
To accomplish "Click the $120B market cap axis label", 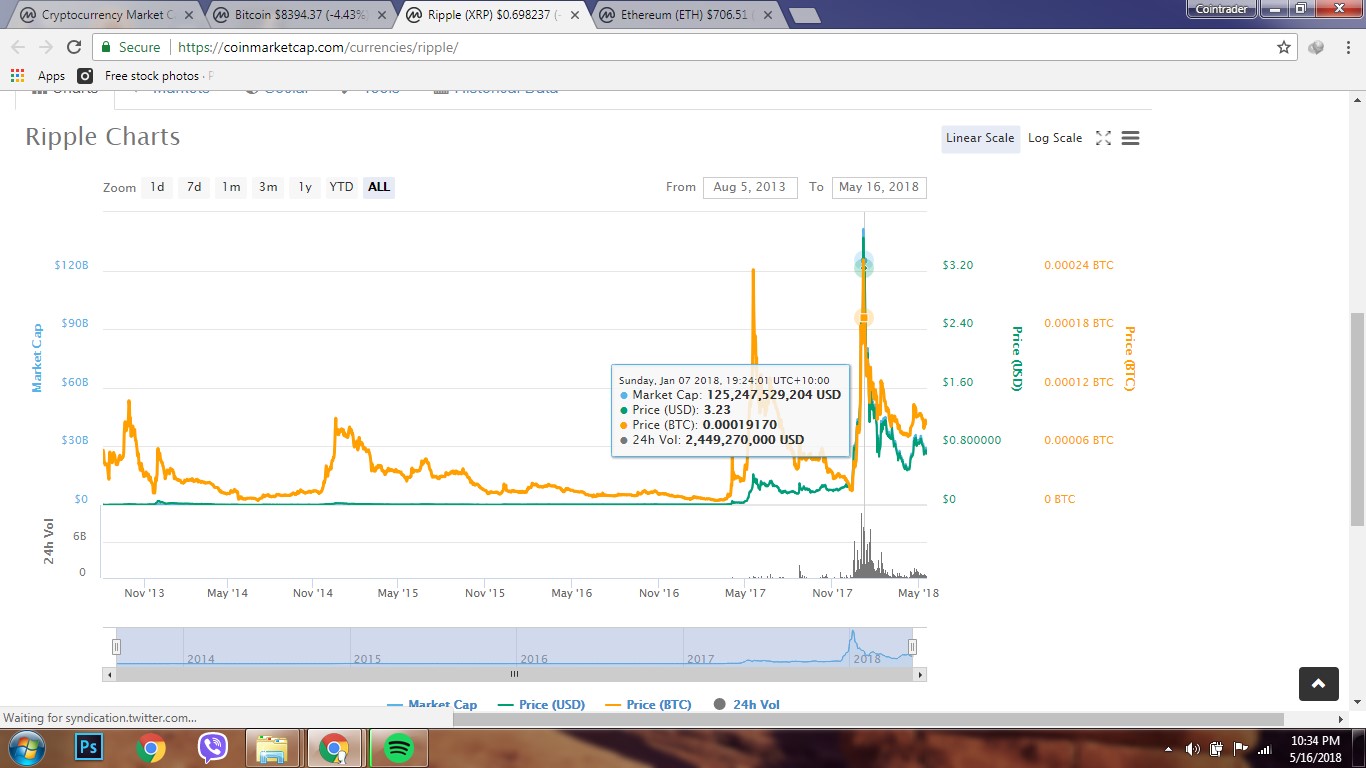I will (72, 265).
